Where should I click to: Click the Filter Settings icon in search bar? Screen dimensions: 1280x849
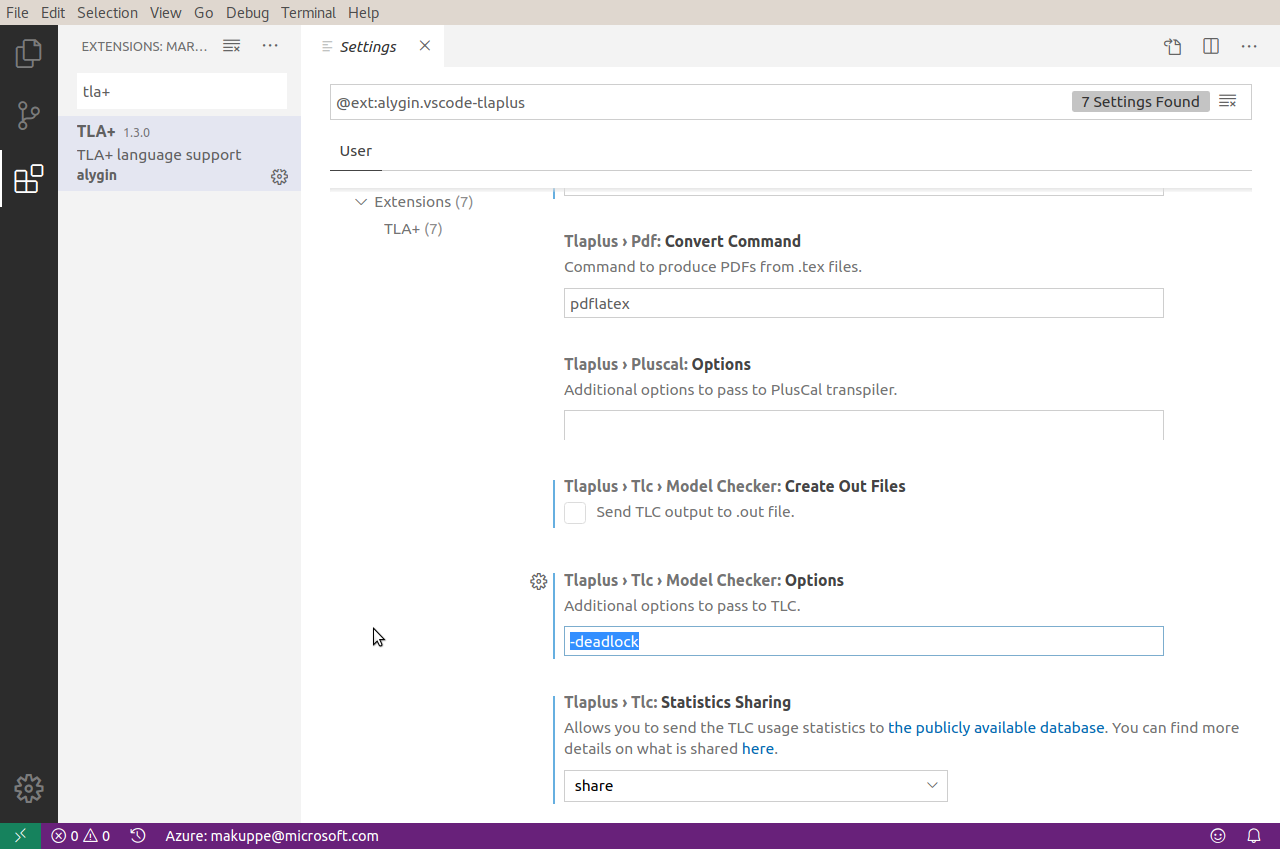tap(1227, 101)
